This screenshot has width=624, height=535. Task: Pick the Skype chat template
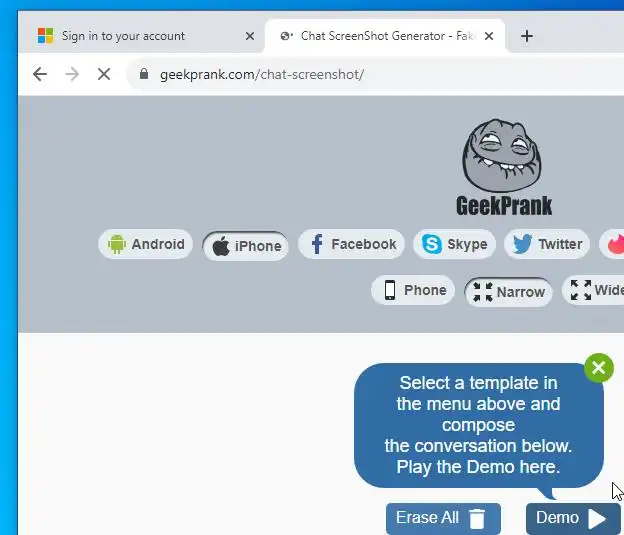(454, 244)
